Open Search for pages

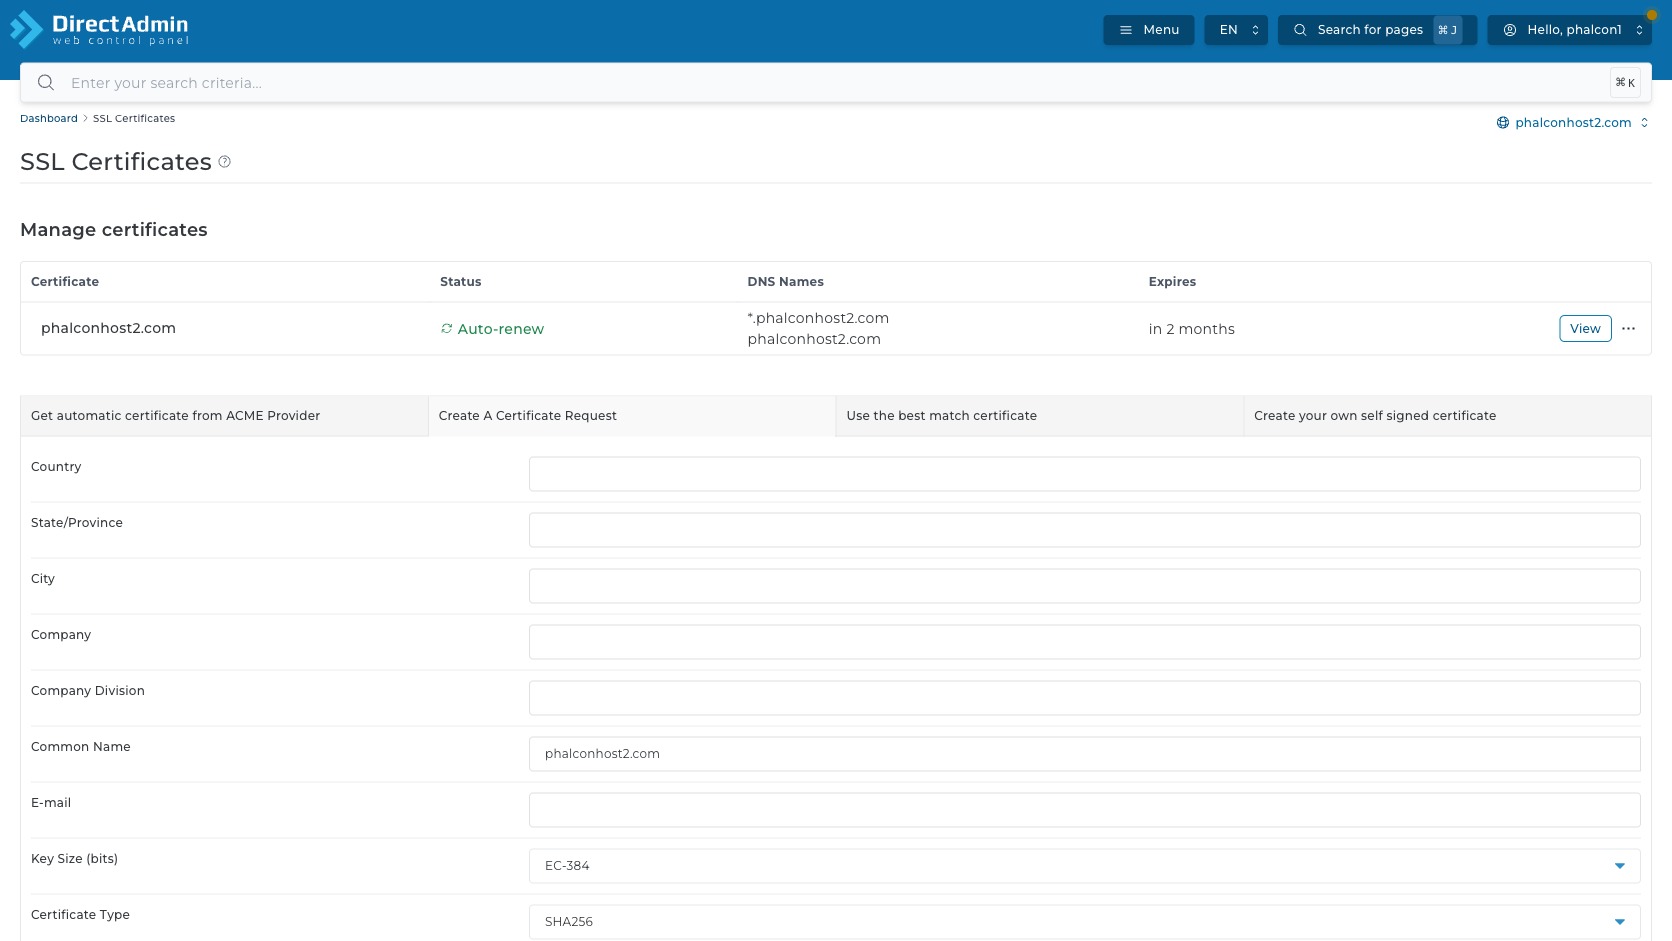pos(1377,30)
